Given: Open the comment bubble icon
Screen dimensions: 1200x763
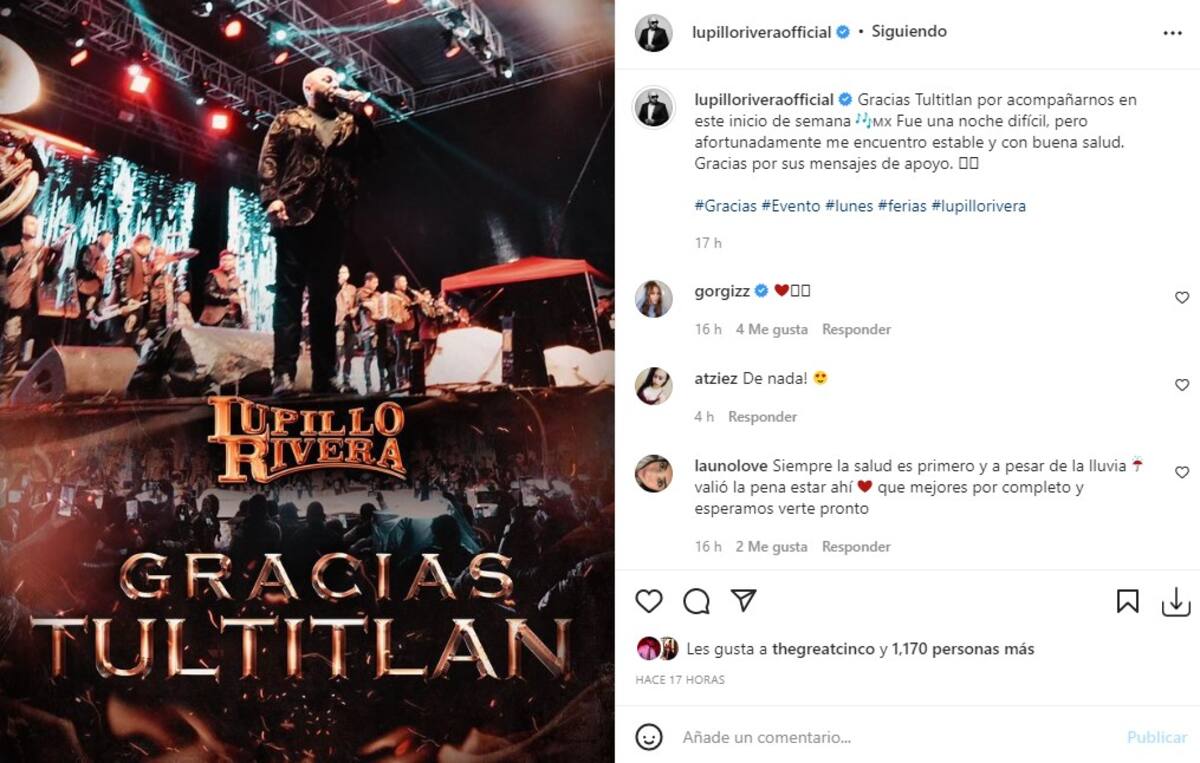Looking at the screenshot, I should click(696, 601).
